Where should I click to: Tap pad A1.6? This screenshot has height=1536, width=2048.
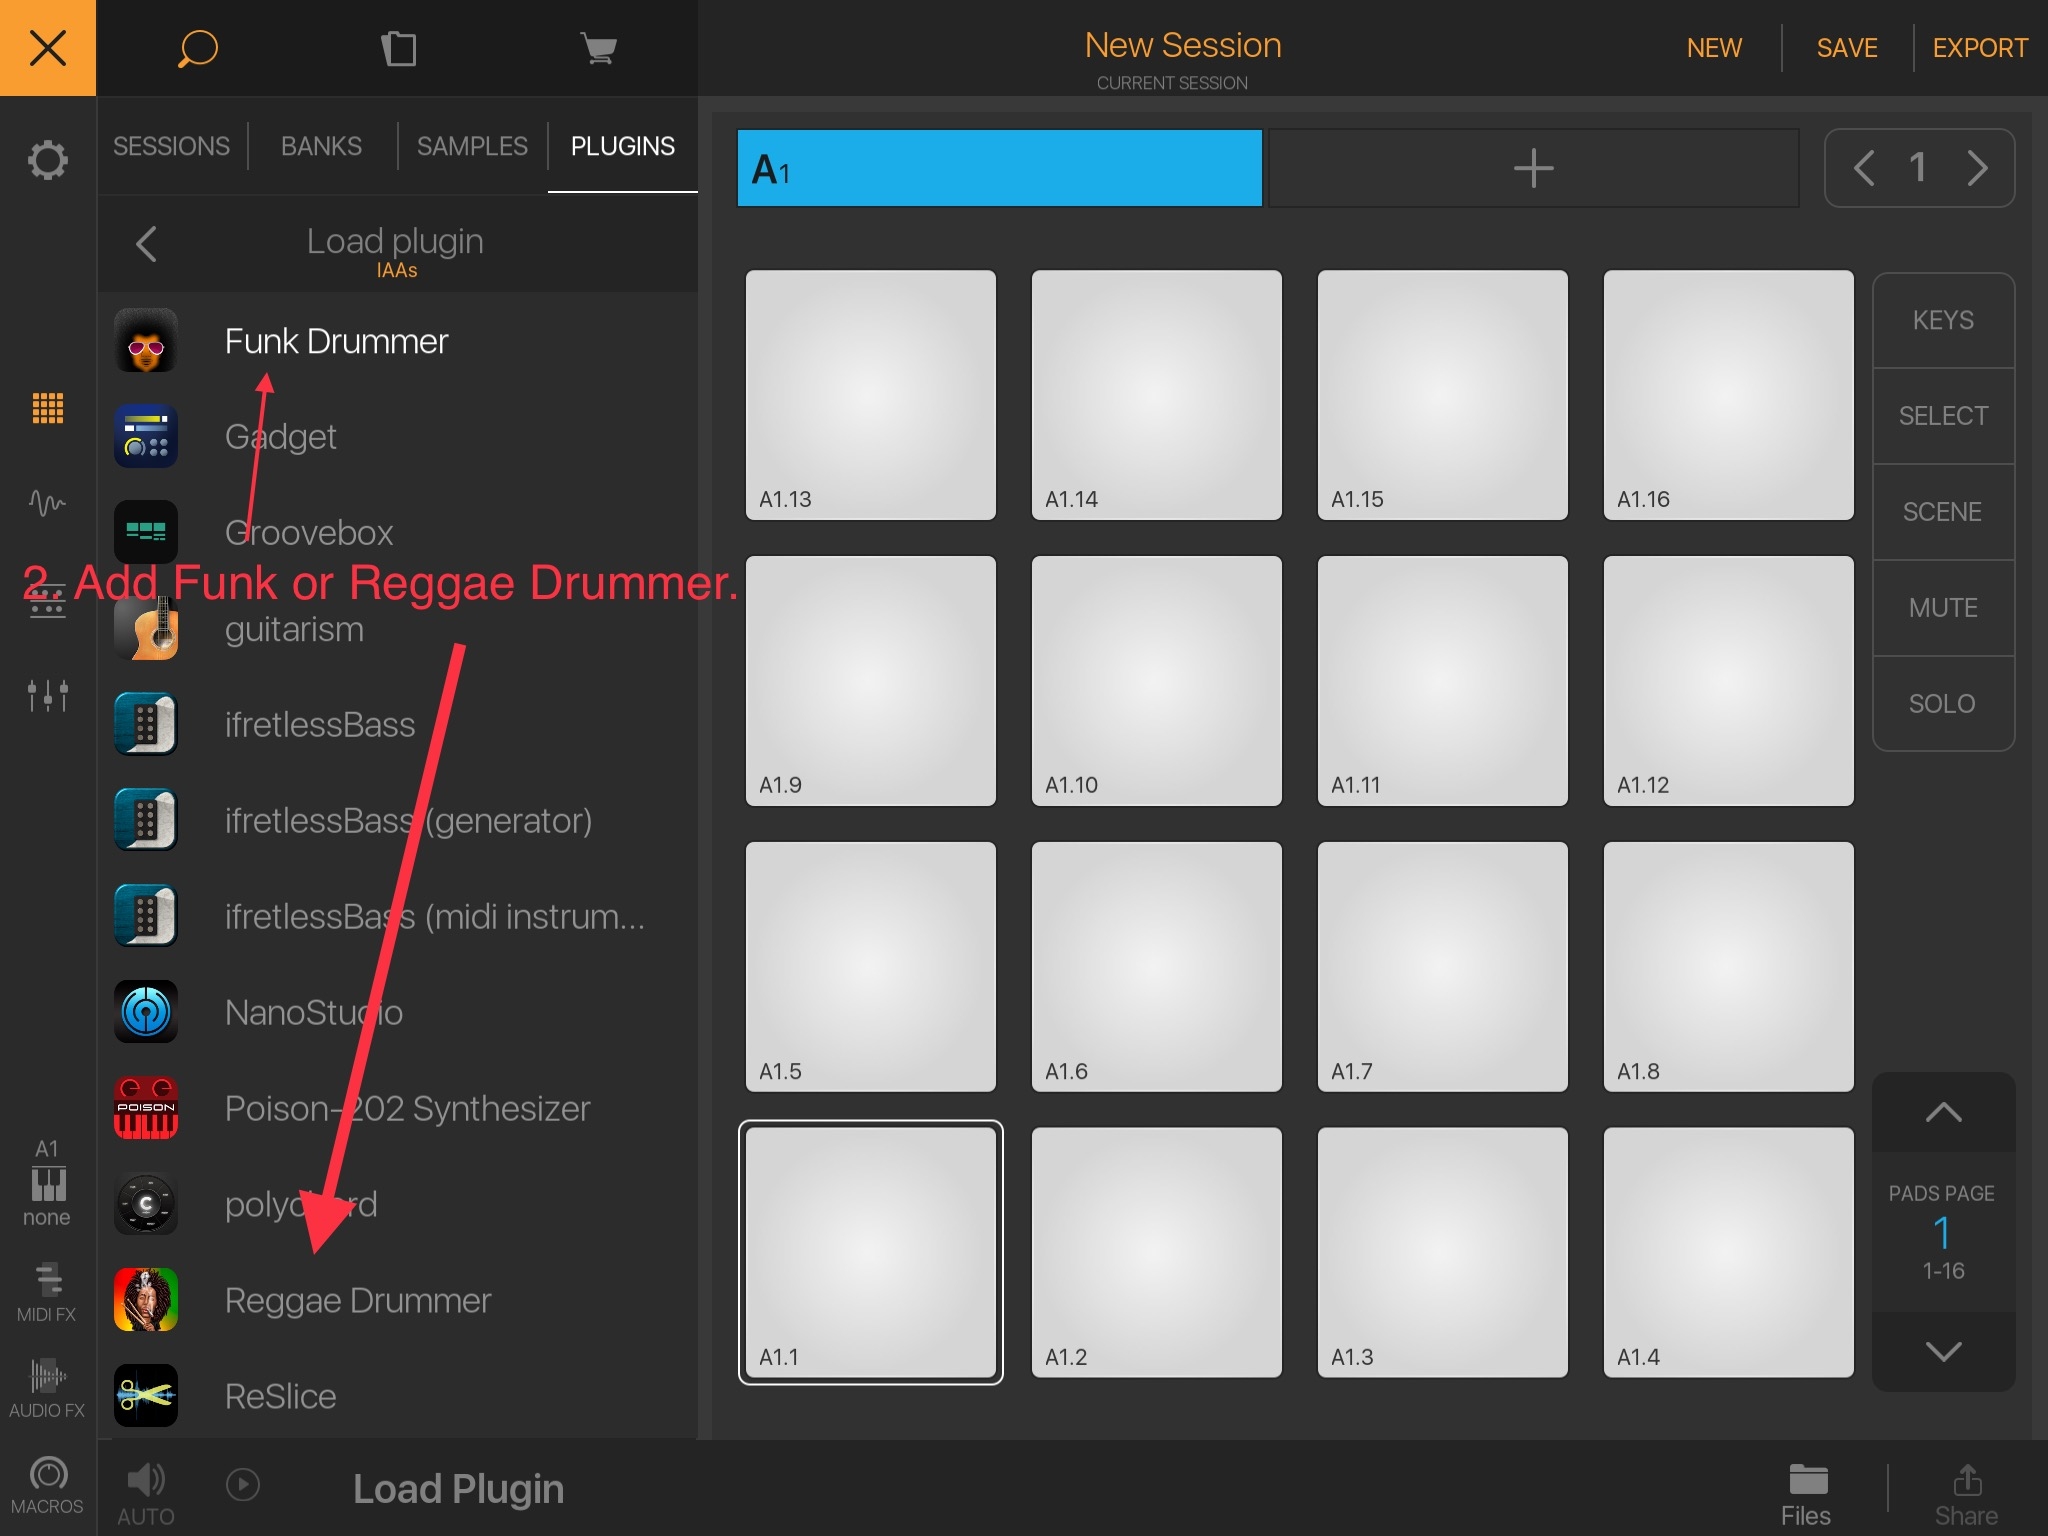1157,966
